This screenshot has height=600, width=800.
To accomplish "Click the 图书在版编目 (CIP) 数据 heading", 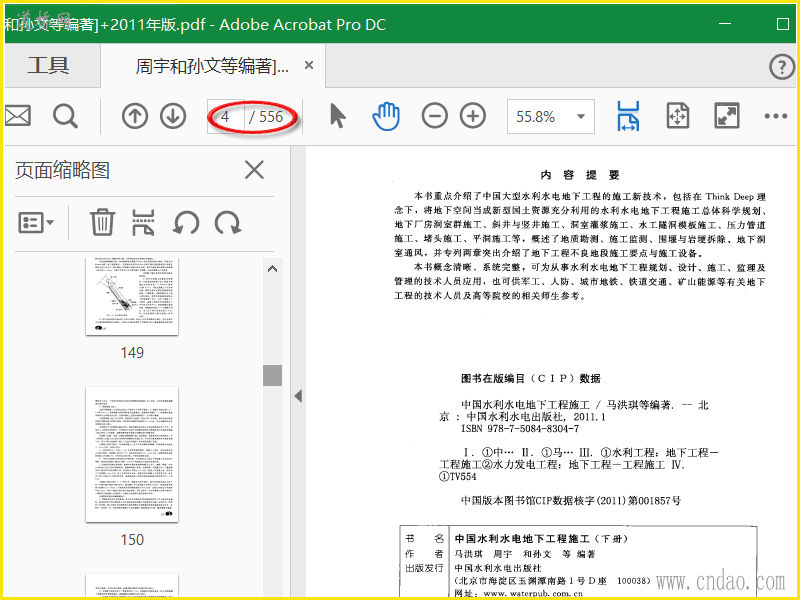I will pyautogui.click(x=531, y=379).
